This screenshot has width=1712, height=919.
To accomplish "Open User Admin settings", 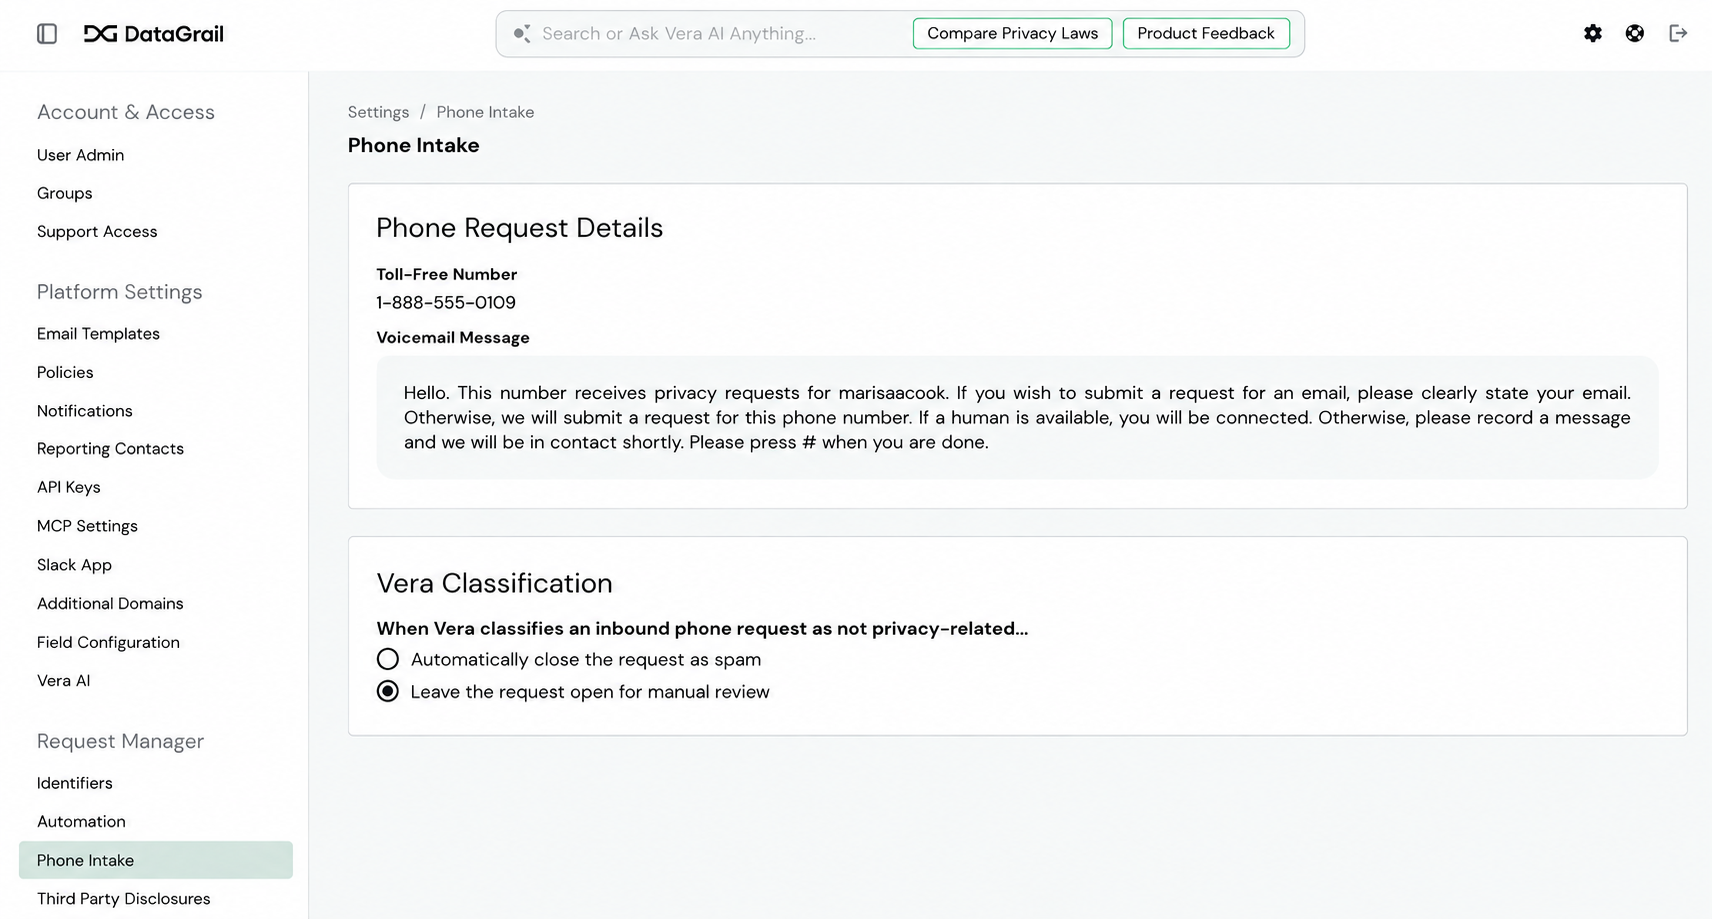I will (x=81, y=155).
